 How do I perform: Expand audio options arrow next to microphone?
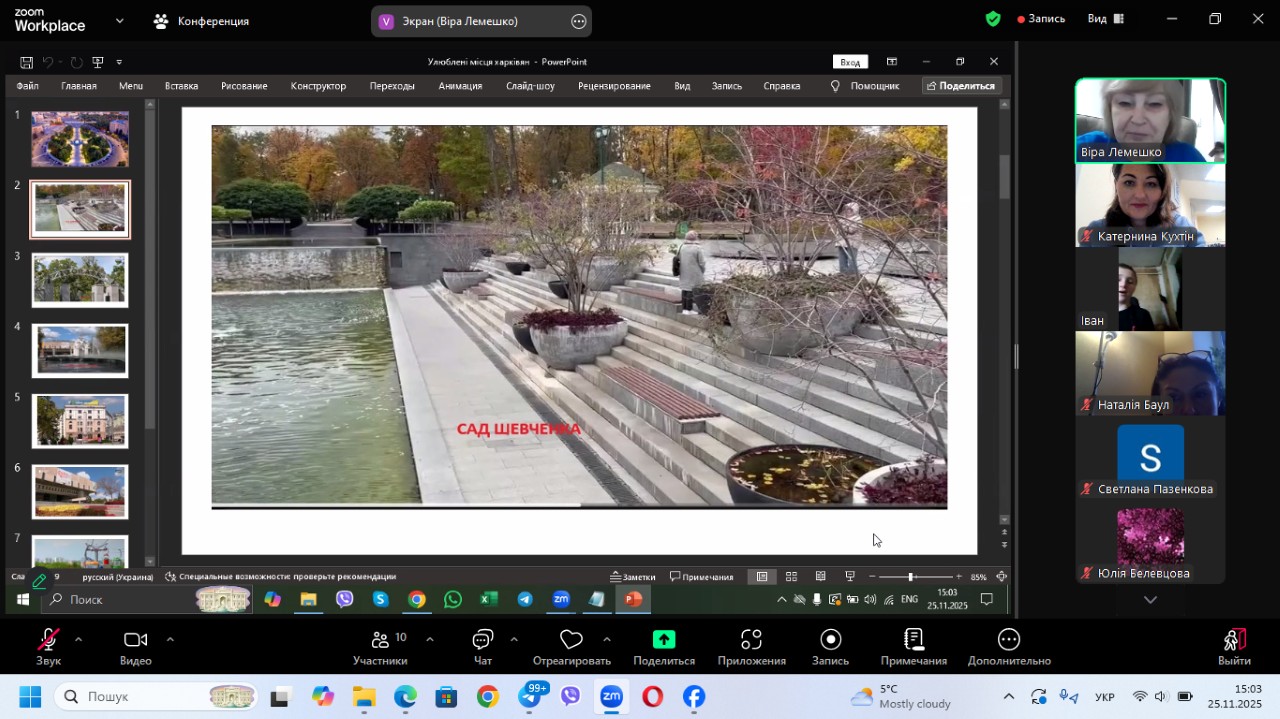pos(78,639)
